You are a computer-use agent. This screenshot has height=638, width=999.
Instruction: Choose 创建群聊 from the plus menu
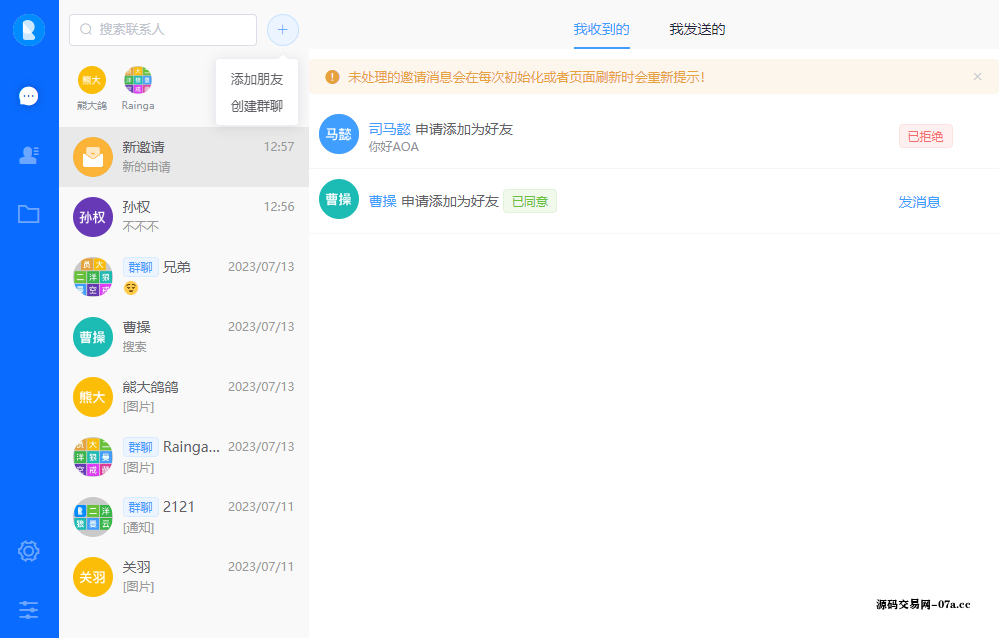point(256,105)
